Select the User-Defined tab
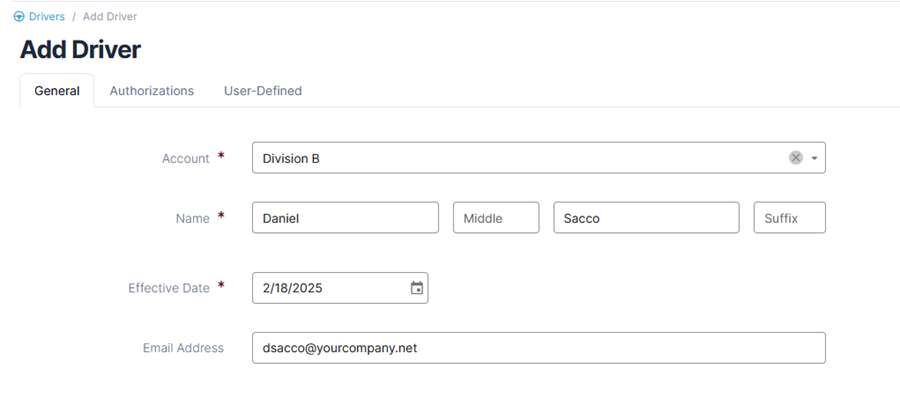 (x=263, y=91)
